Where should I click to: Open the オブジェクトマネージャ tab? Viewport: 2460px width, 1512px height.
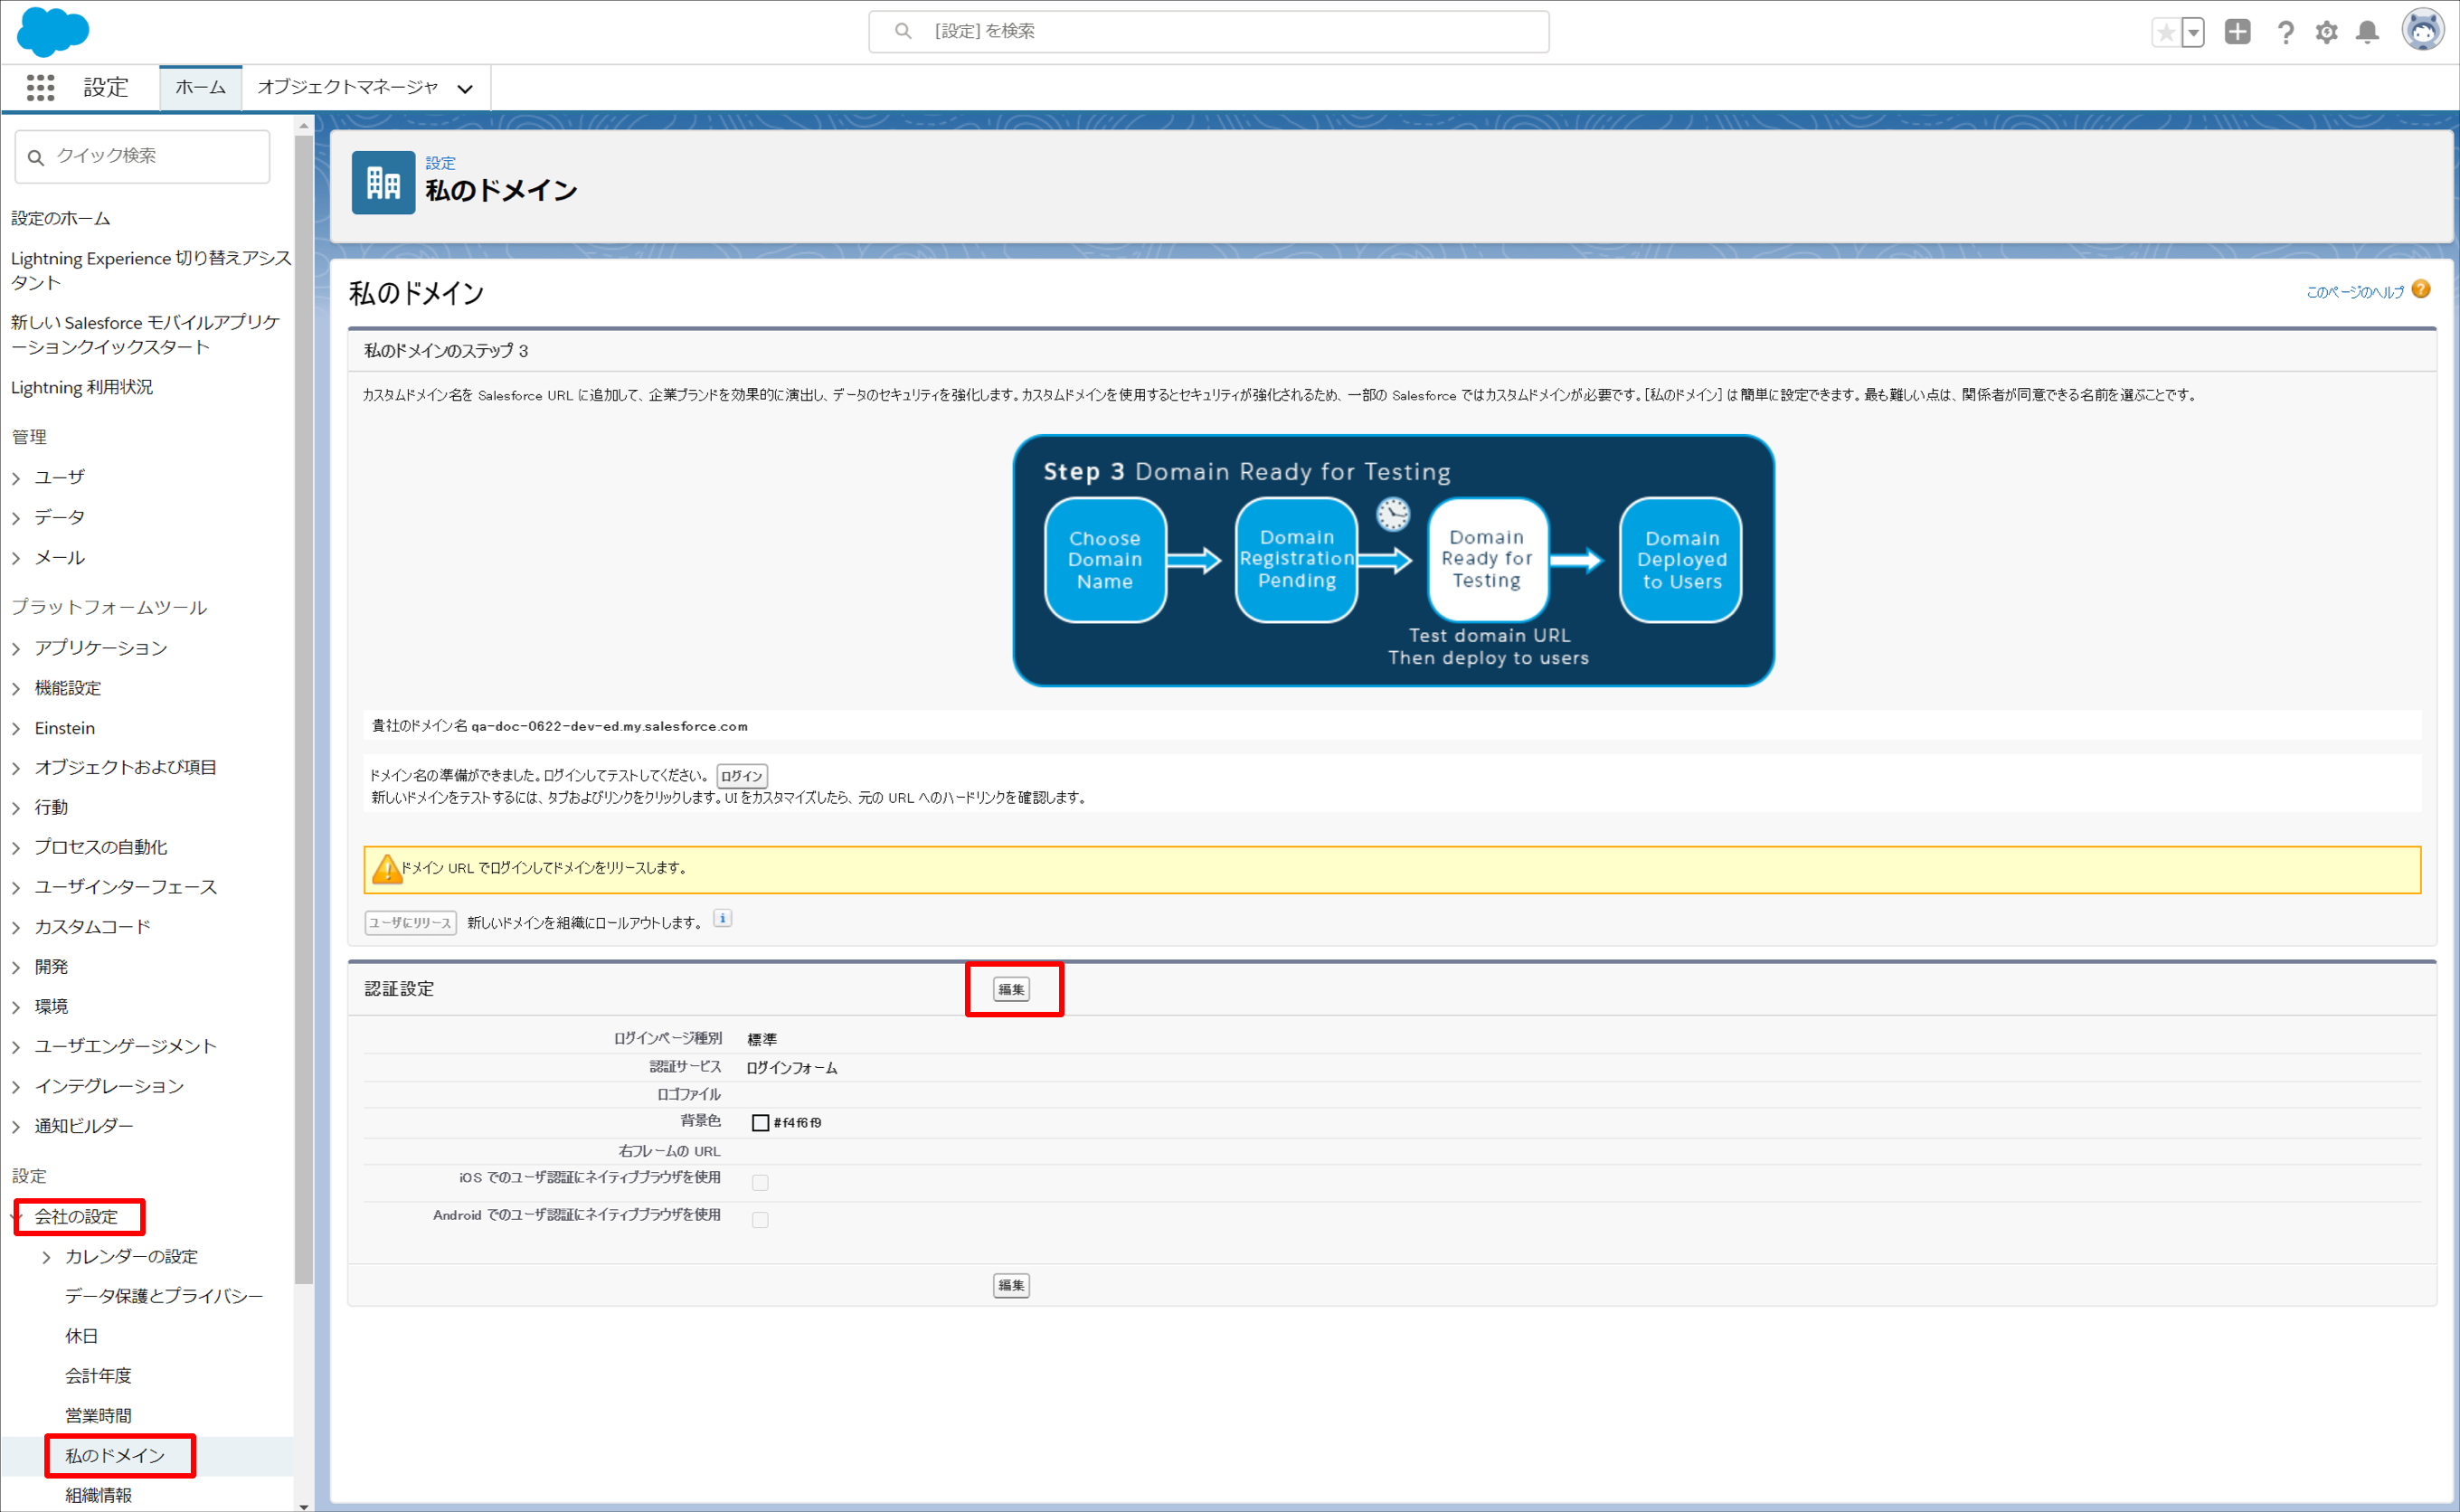348,88
